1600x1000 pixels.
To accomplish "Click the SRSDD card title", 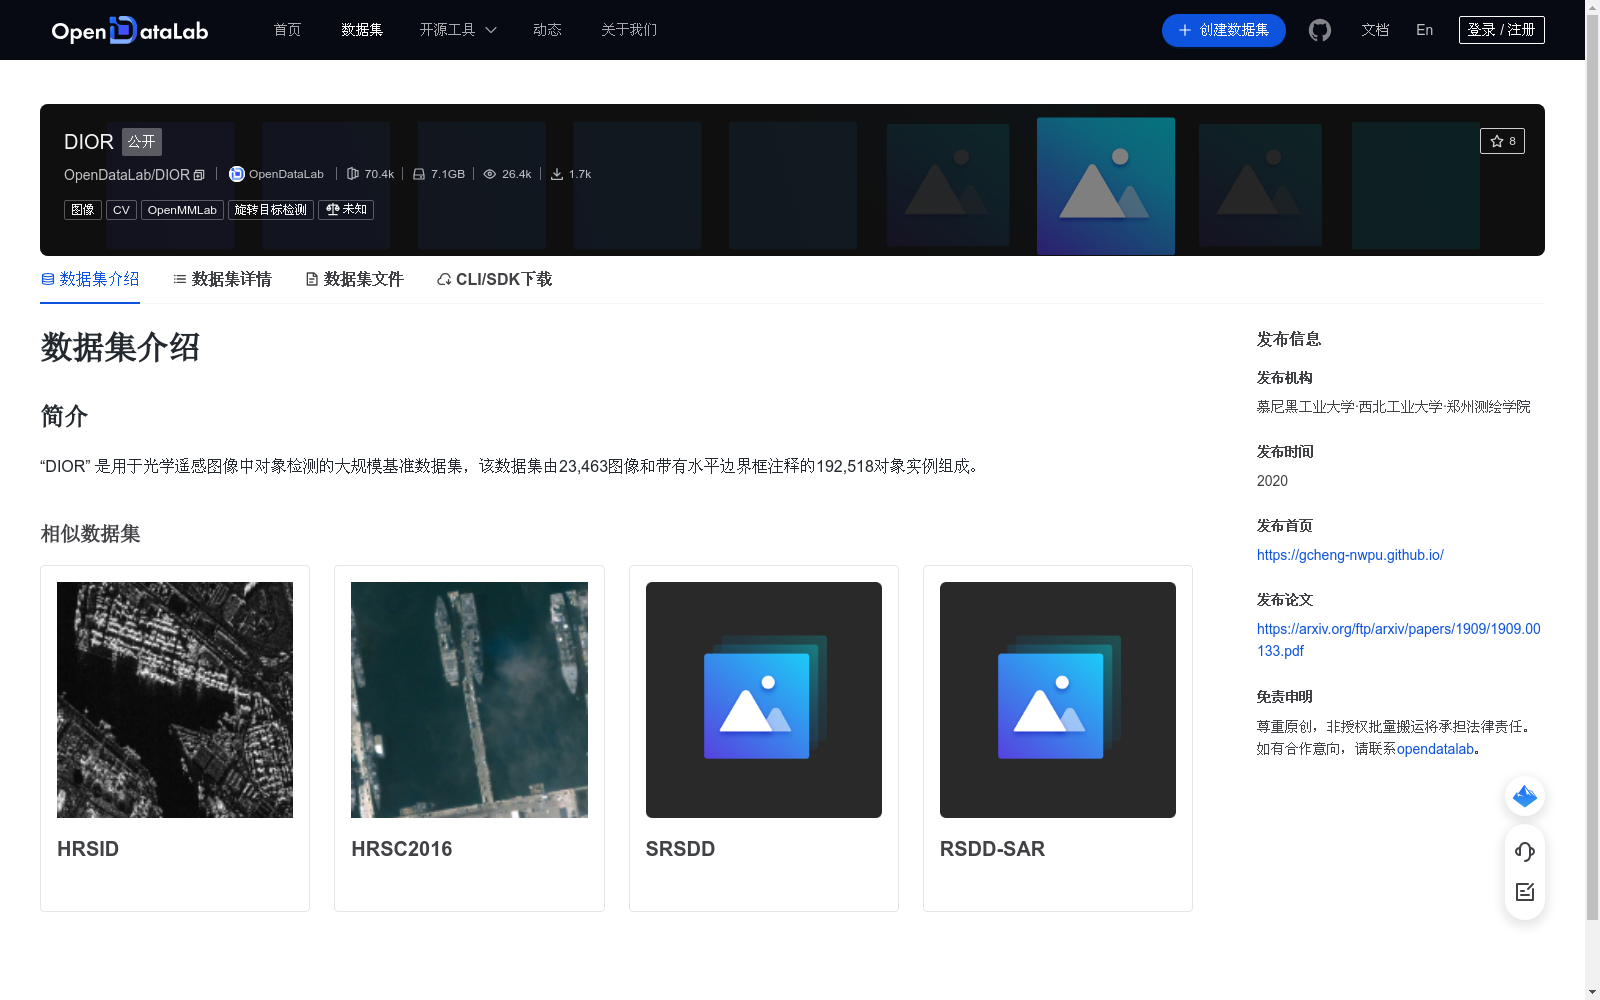I will (680, 849).
